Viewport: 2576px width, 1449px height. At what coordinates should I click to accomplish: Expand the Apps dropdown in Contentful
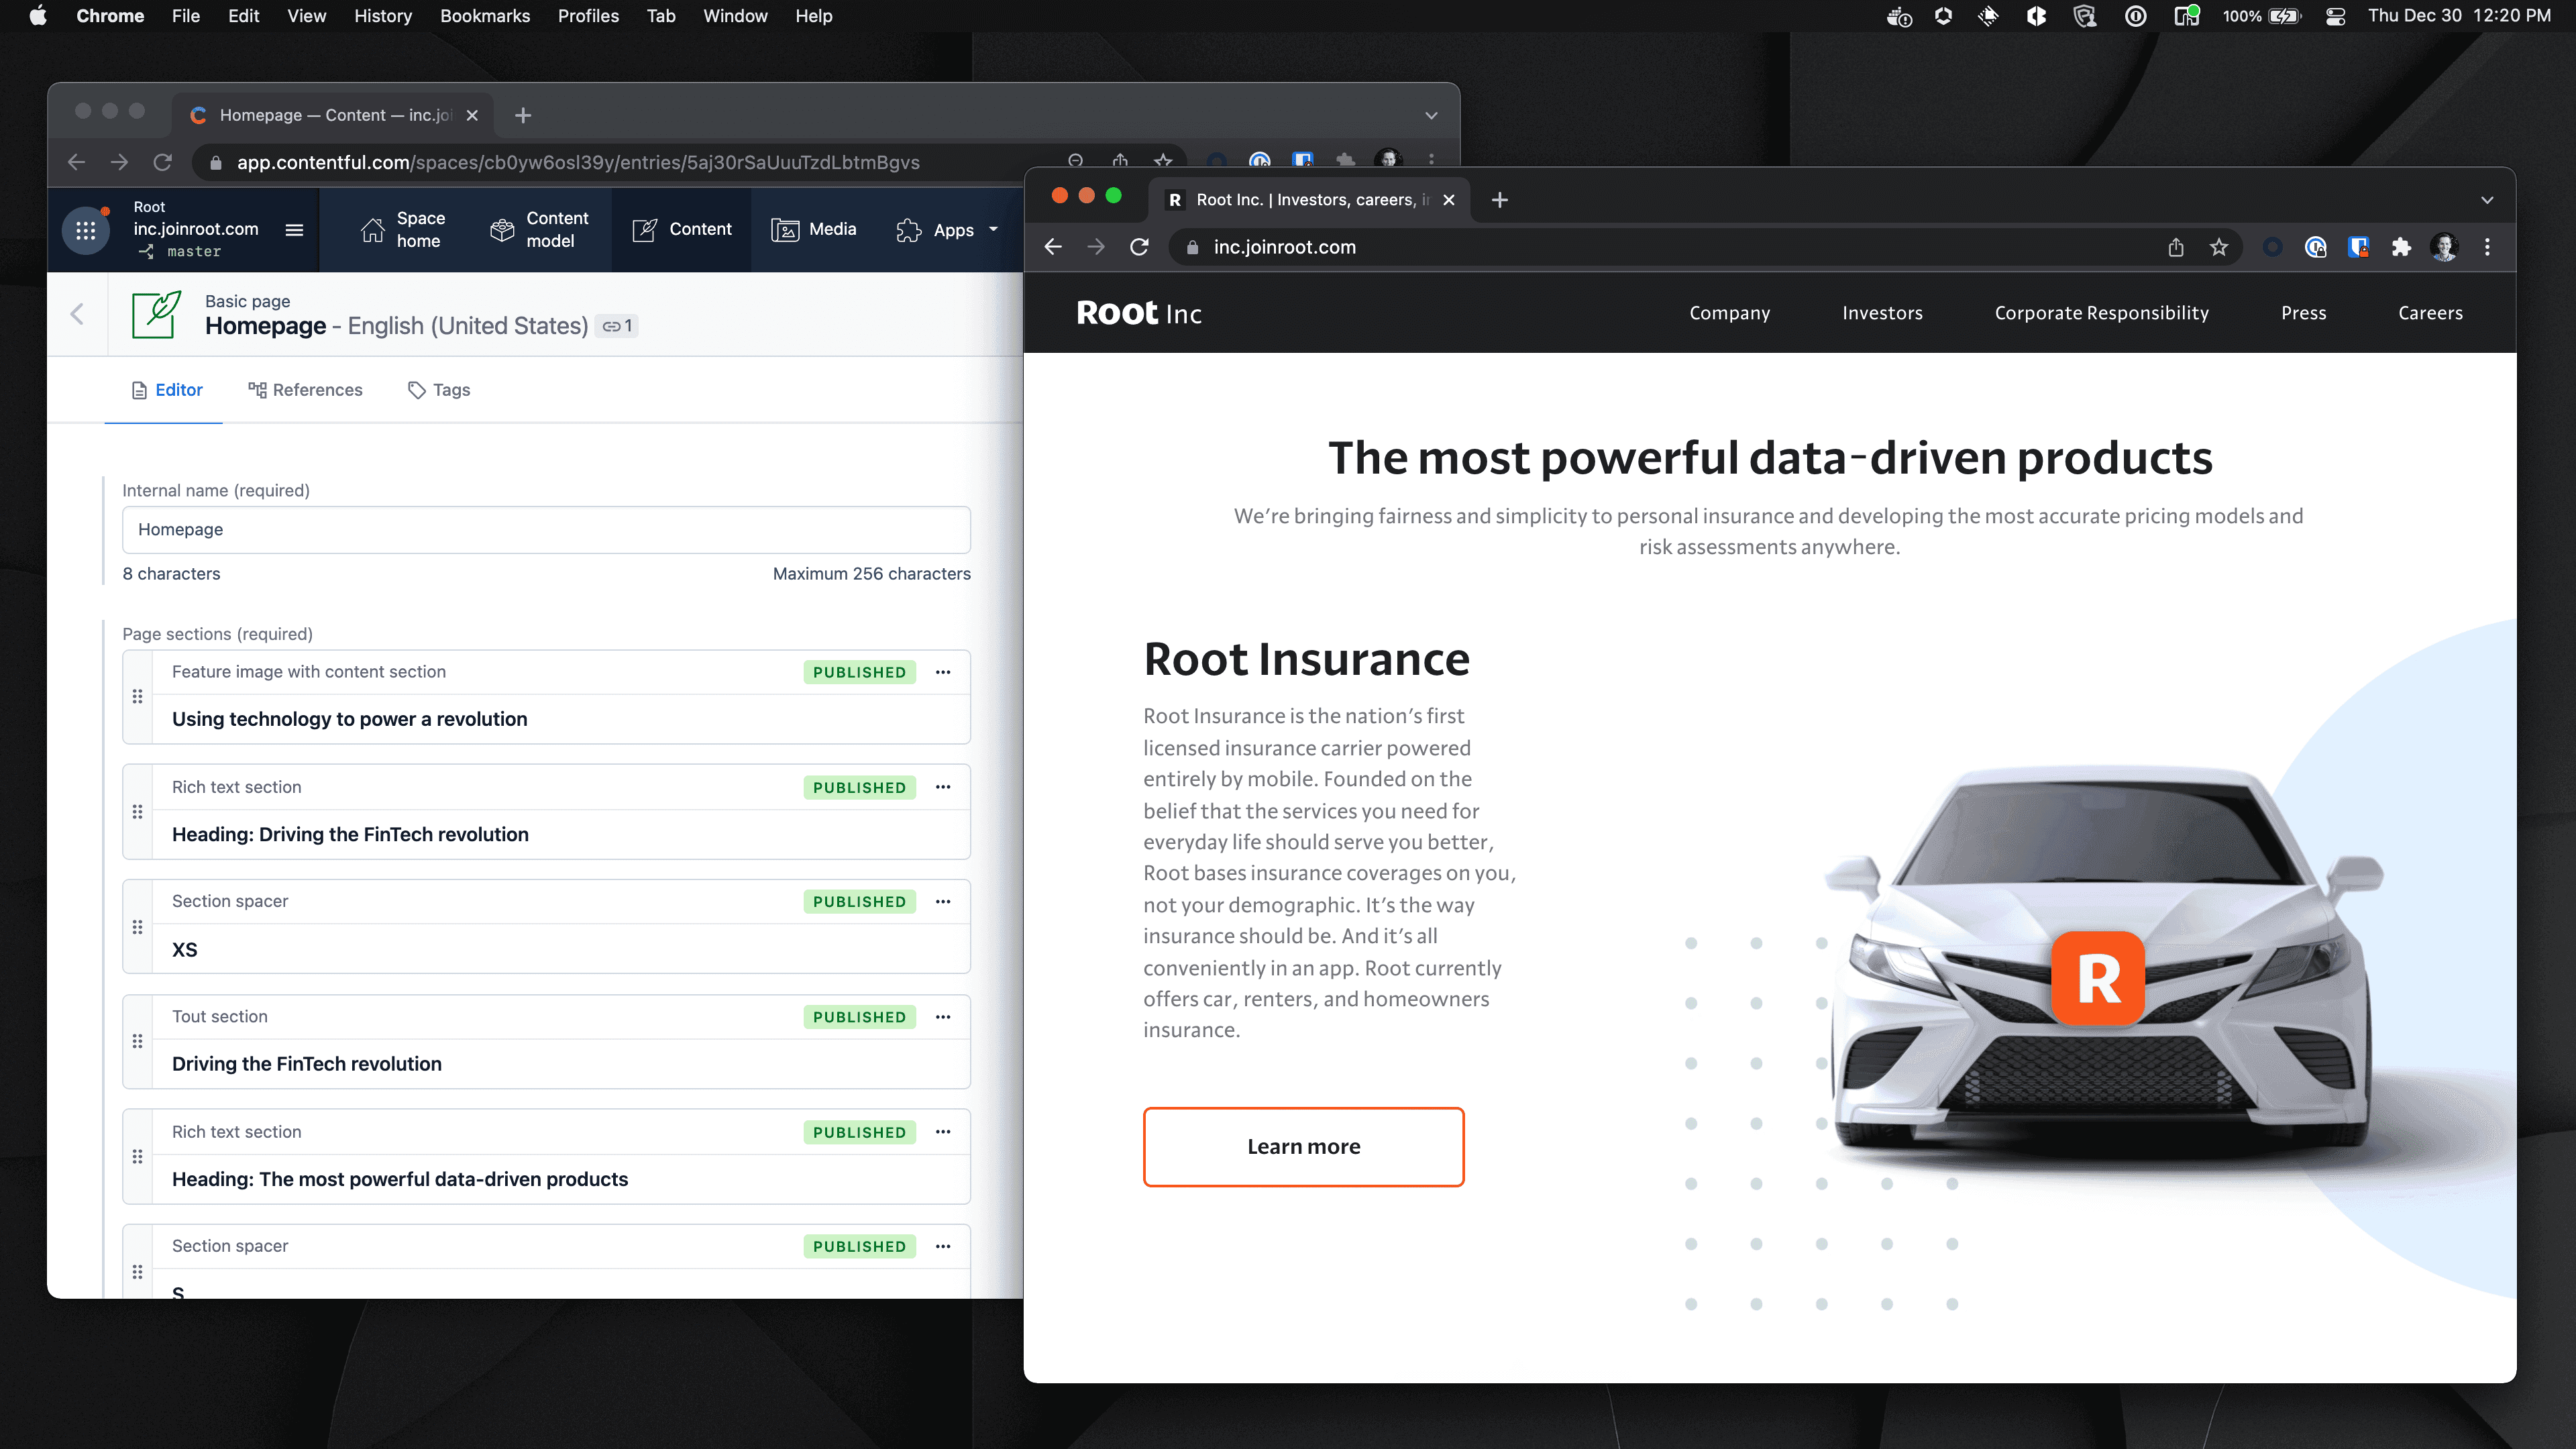tap(948, 230)
